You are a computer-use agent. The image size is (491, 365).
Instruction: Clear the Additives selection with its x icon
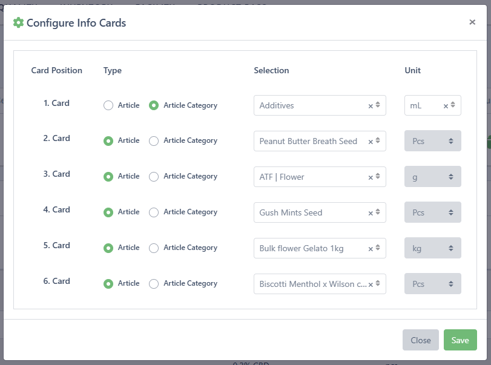(370, 106)
